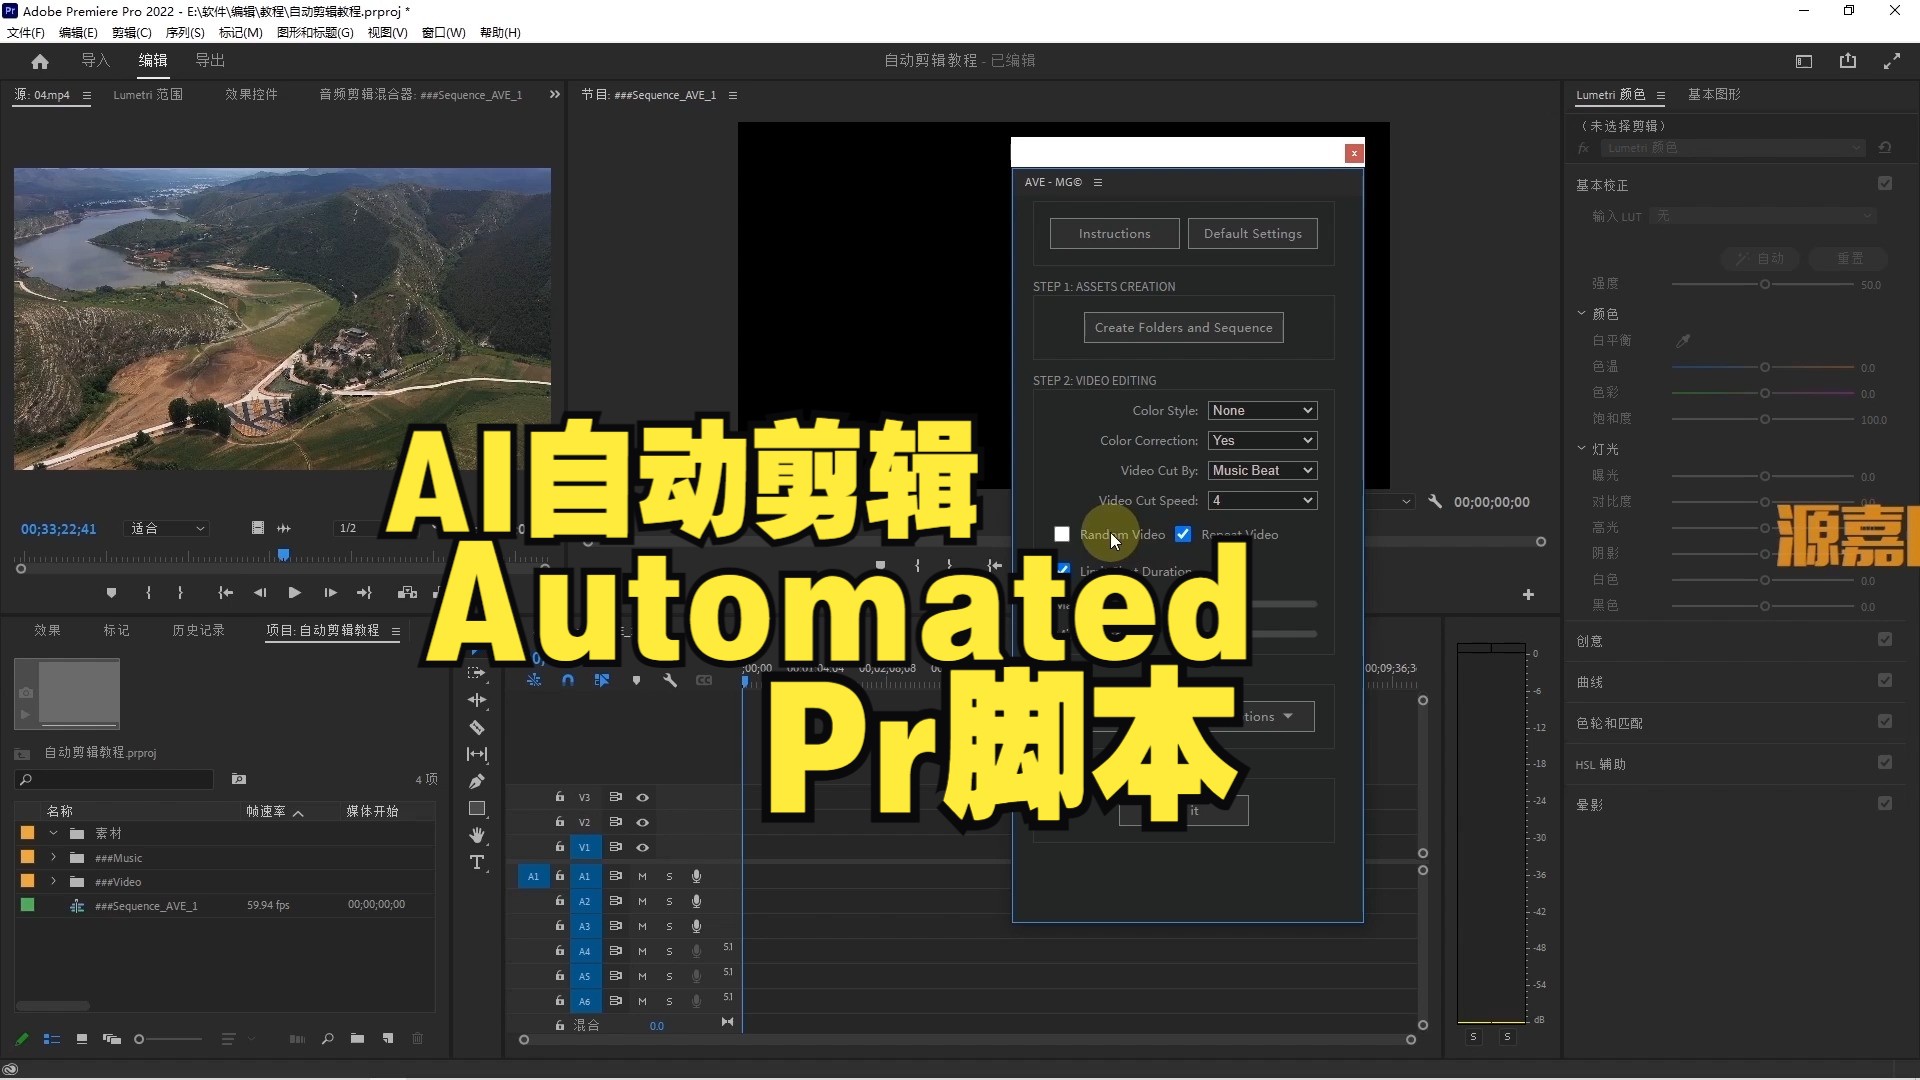1920x1080 pixels.
Task: Mute the A1 audio track
Action: point(641,876)
